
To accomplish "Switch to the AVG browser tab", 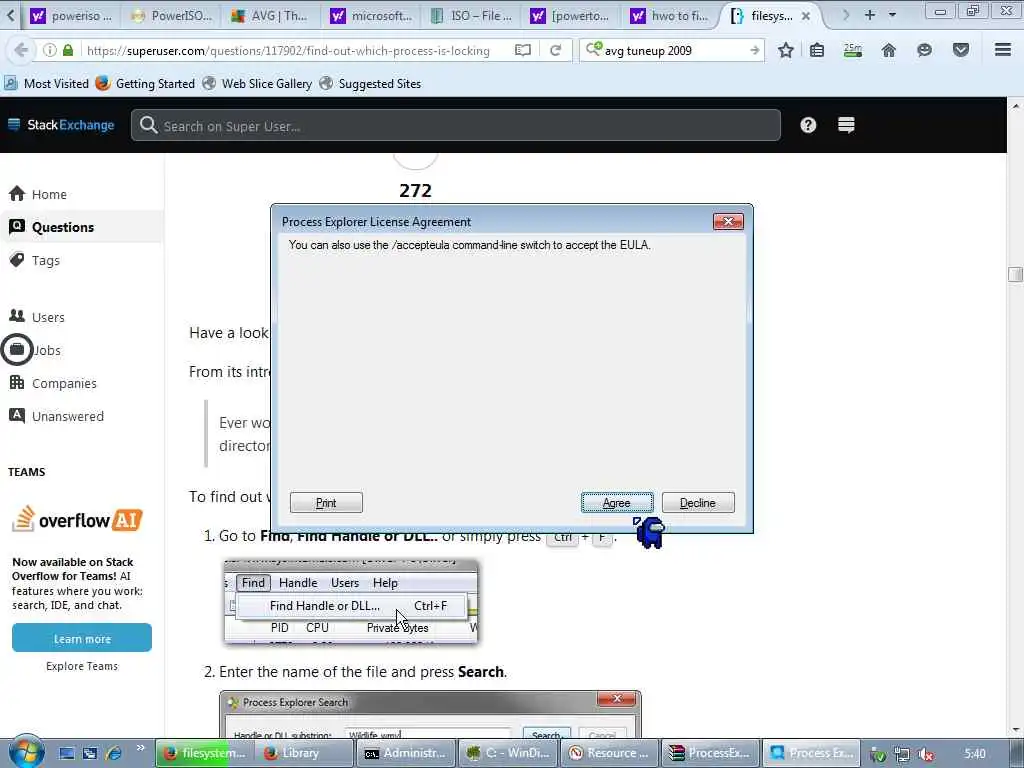I will point(271,16).
